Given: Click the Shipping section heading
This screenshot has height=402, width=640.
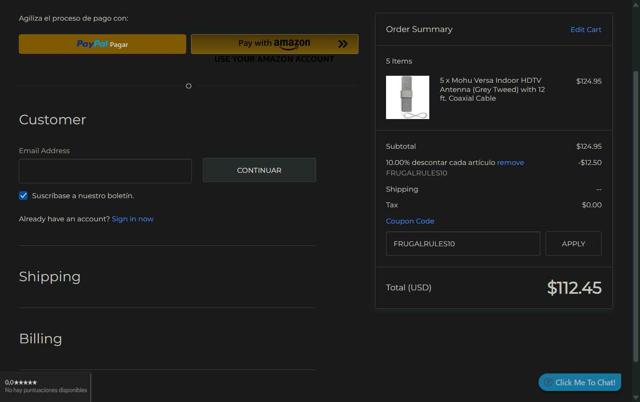Looking at the screenshot, I should (x=50, y=277).
